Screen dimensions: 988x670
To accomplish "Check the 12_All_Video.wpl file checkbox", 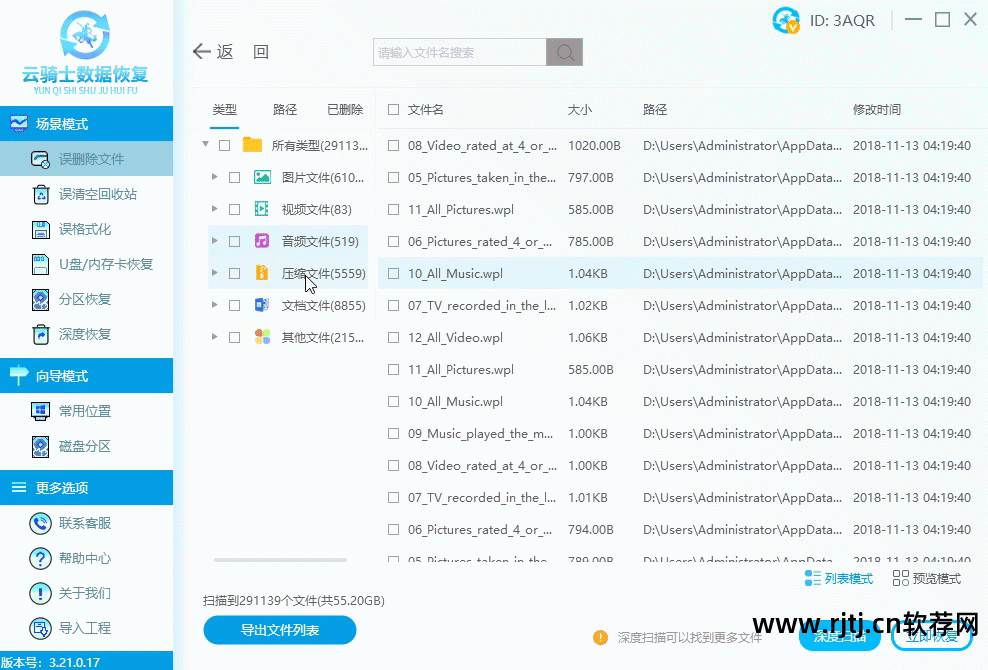I will click(x=393, y=338).
